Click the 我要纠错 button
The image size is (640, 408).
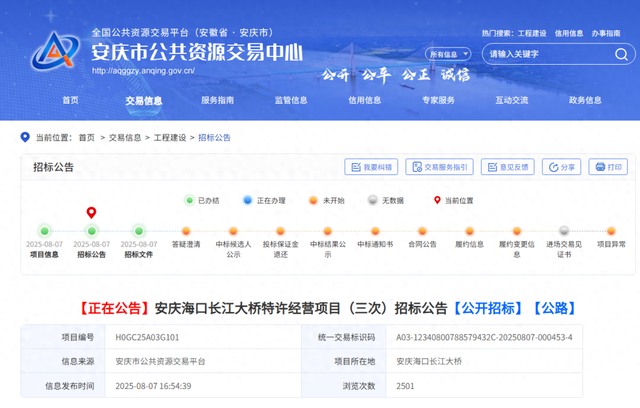tap(371, 167)
